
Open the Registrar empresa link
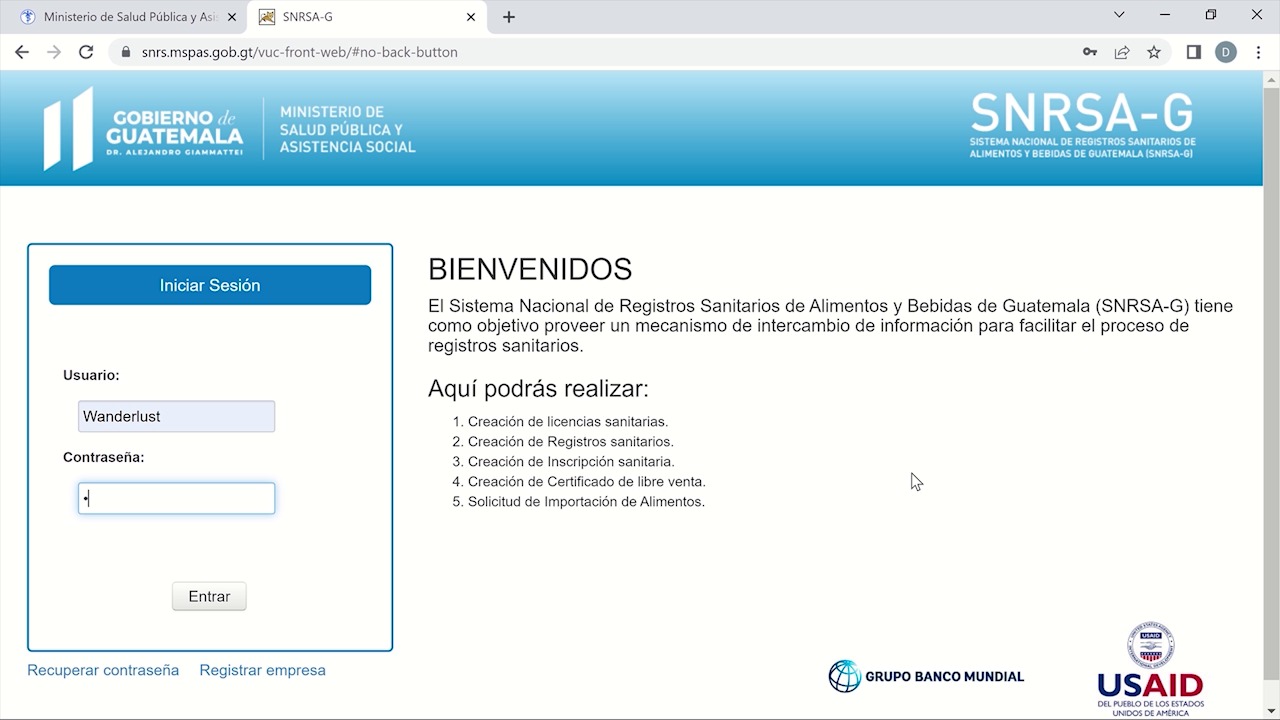(262, 670)
